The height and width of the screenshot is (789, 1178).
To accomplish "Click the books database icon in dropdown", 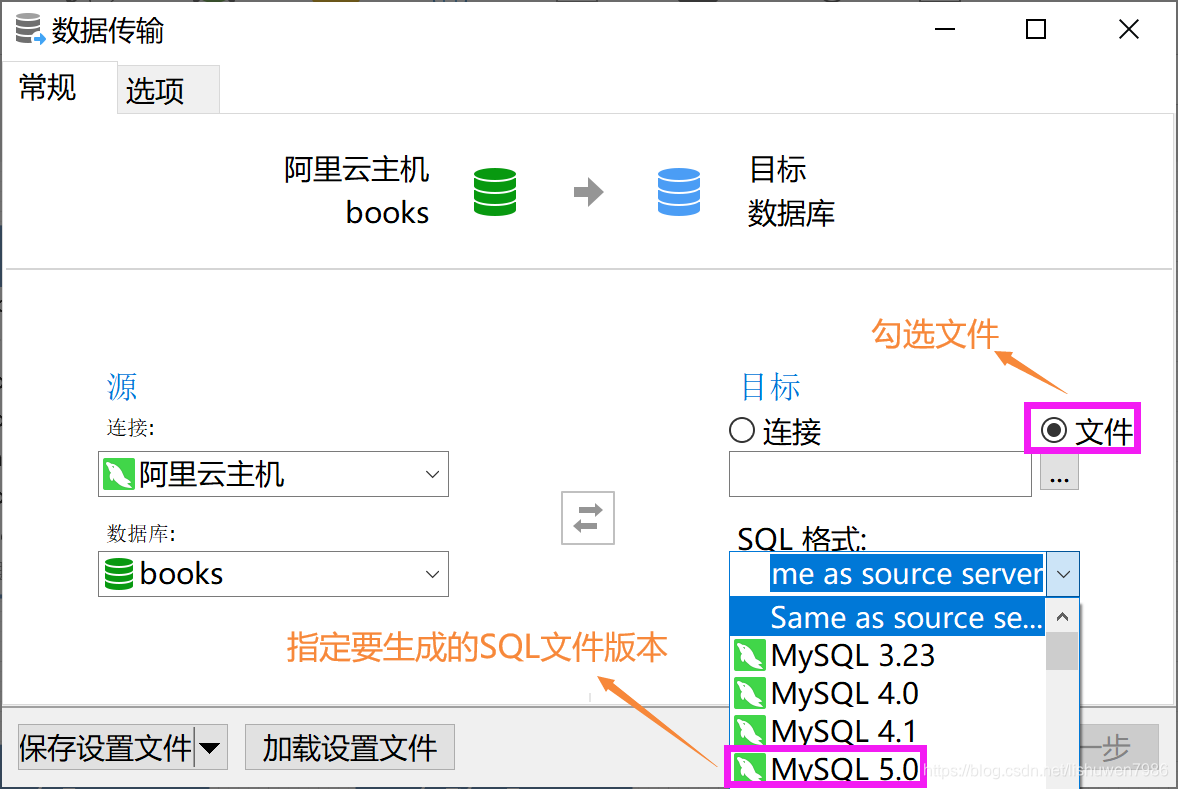I will (119, 574).
